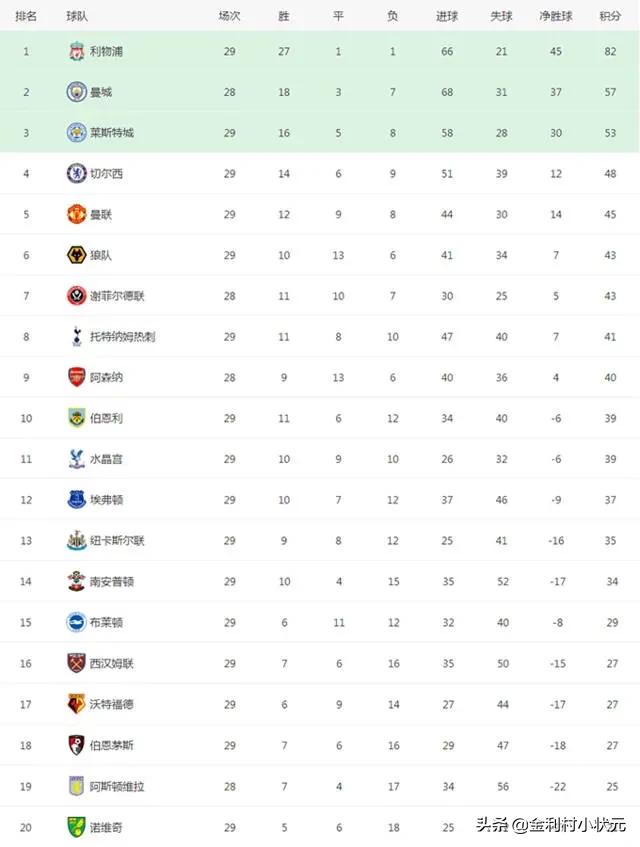640x847 pixels.
Task: Click the Watford crest icon
Action: (x=77, y=704)
